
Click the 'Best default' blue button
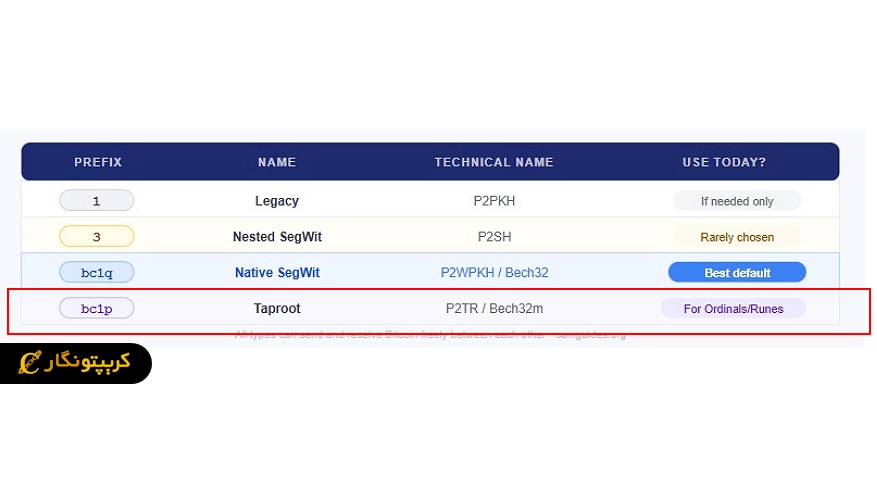click(x=737, y=273)
